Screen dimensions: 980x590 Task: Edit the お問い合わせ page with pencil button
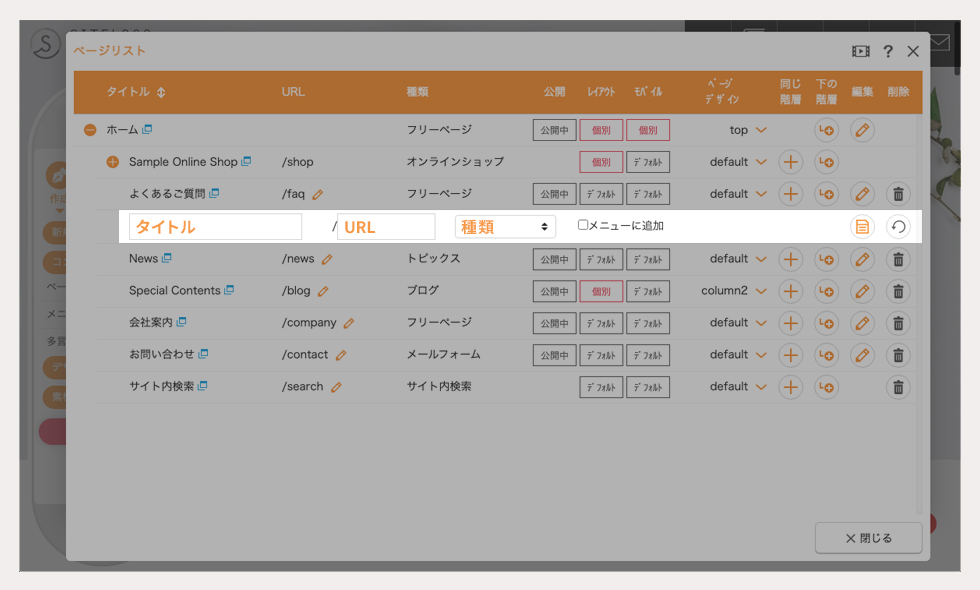coord(862,355)
